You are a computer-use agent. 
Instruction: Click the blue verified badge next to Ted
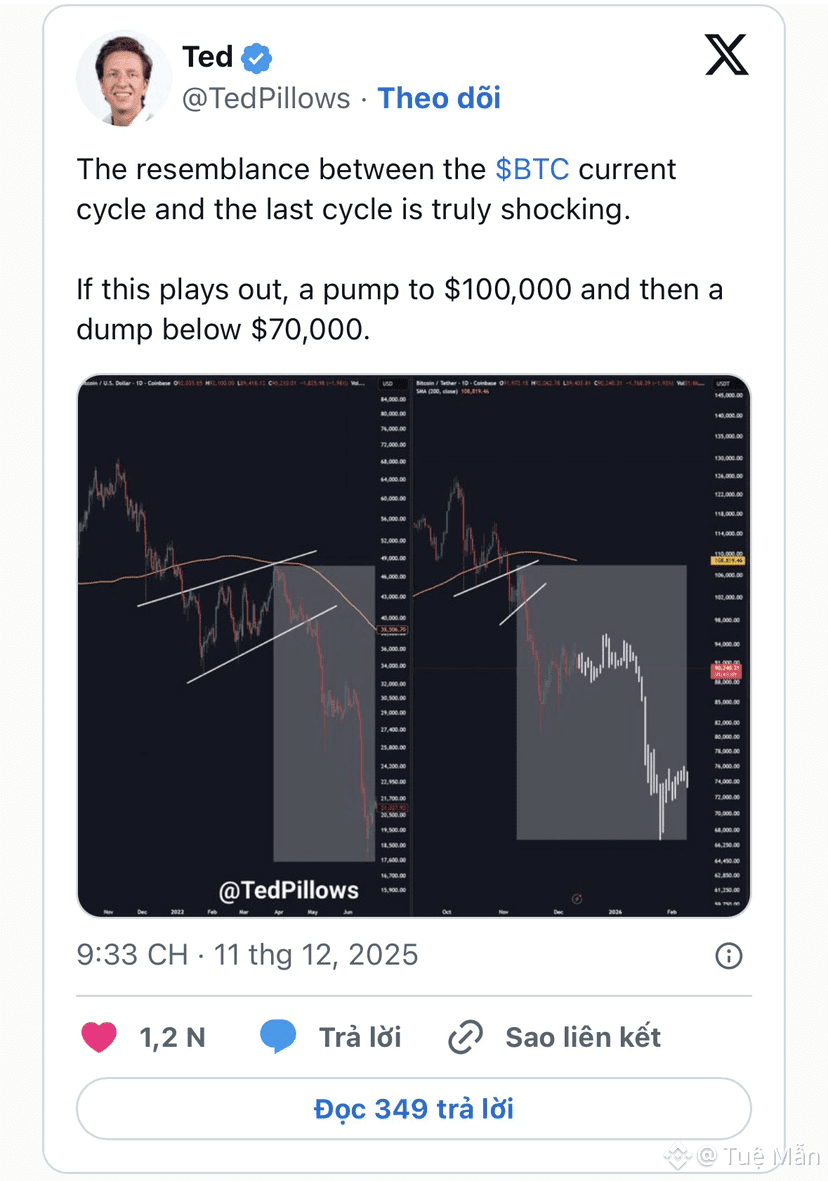257,58
